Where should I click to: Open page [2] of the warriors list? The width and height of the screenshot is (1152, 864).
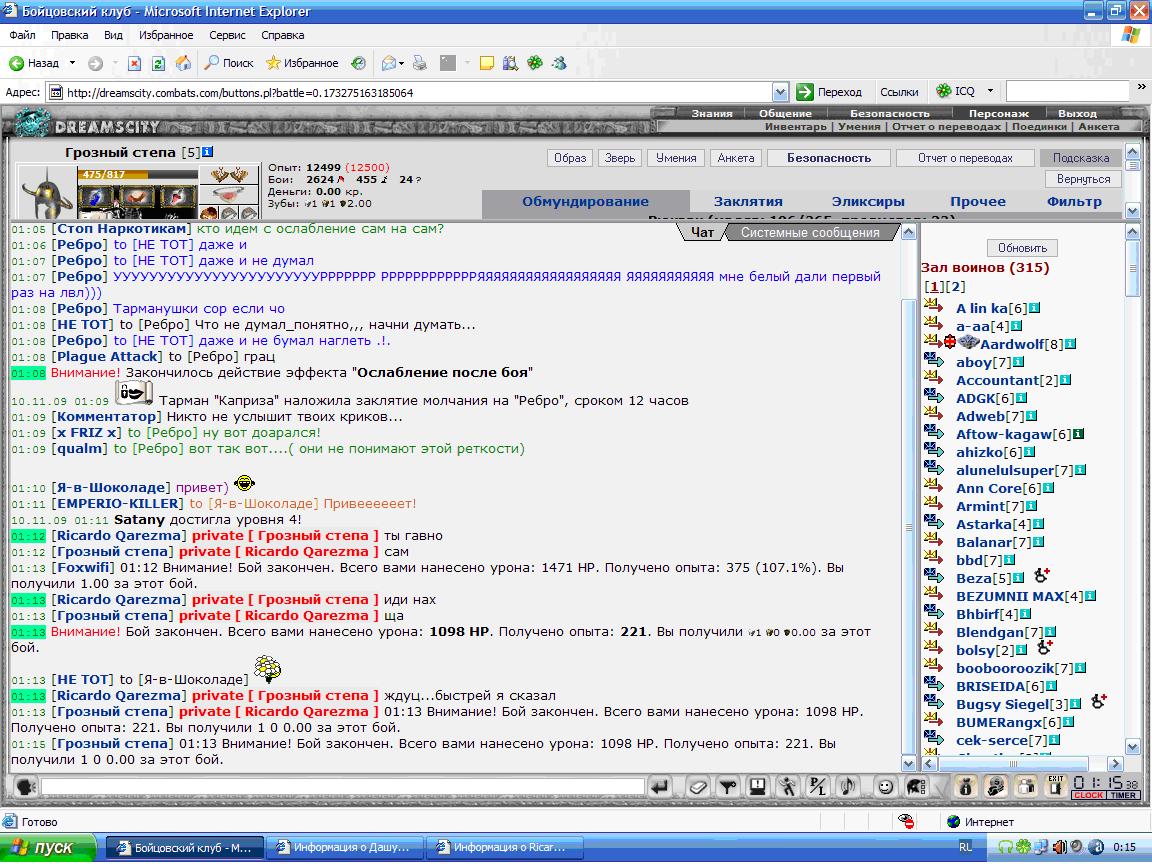[x=956, y=287]
